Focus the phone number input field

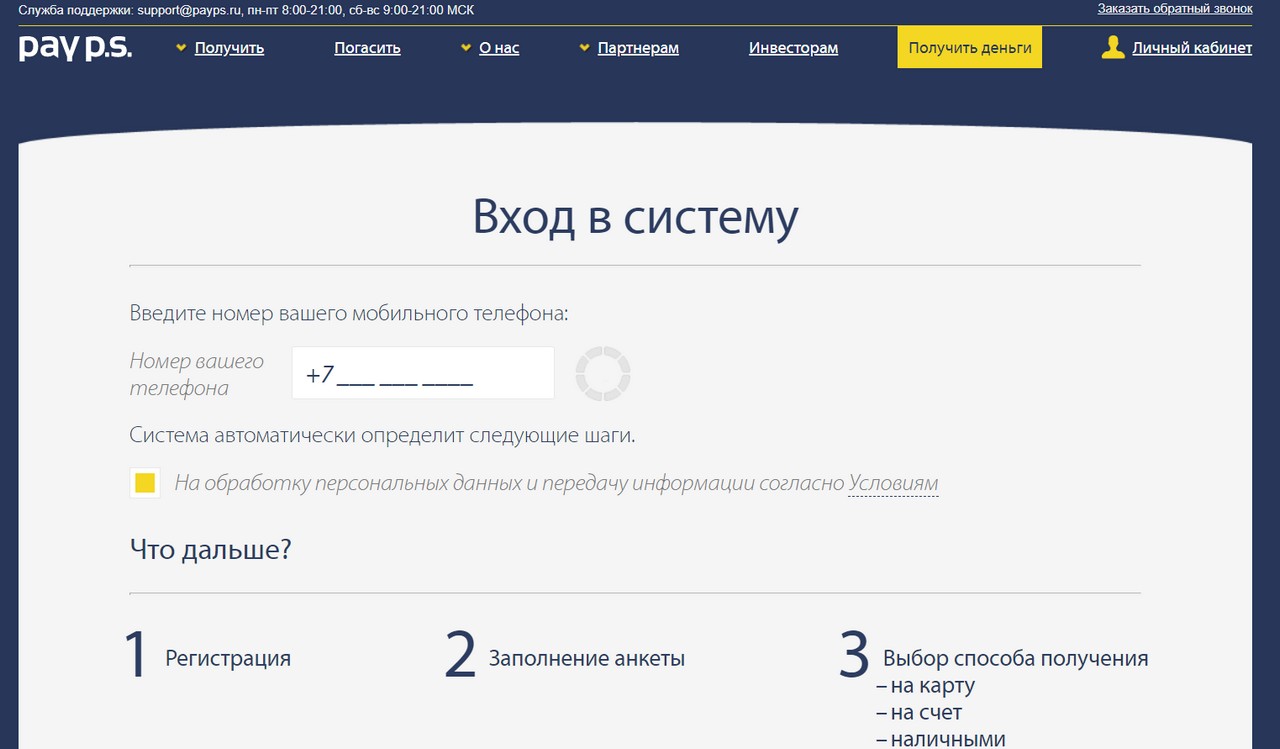423,373
